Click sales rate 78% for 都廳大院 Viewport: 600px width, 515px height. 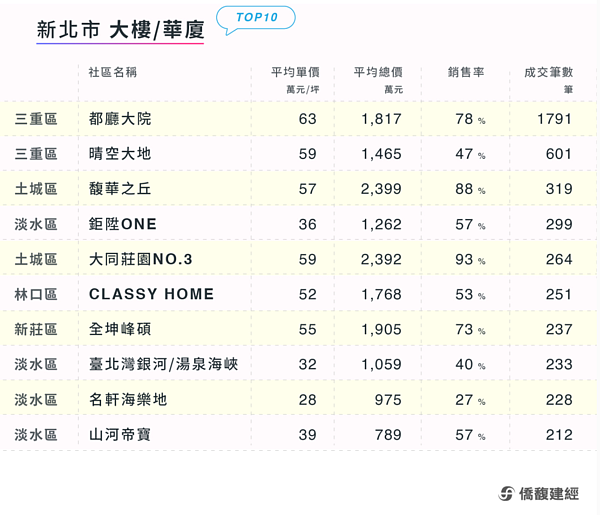pyautogui.click(x=470, y=119)
